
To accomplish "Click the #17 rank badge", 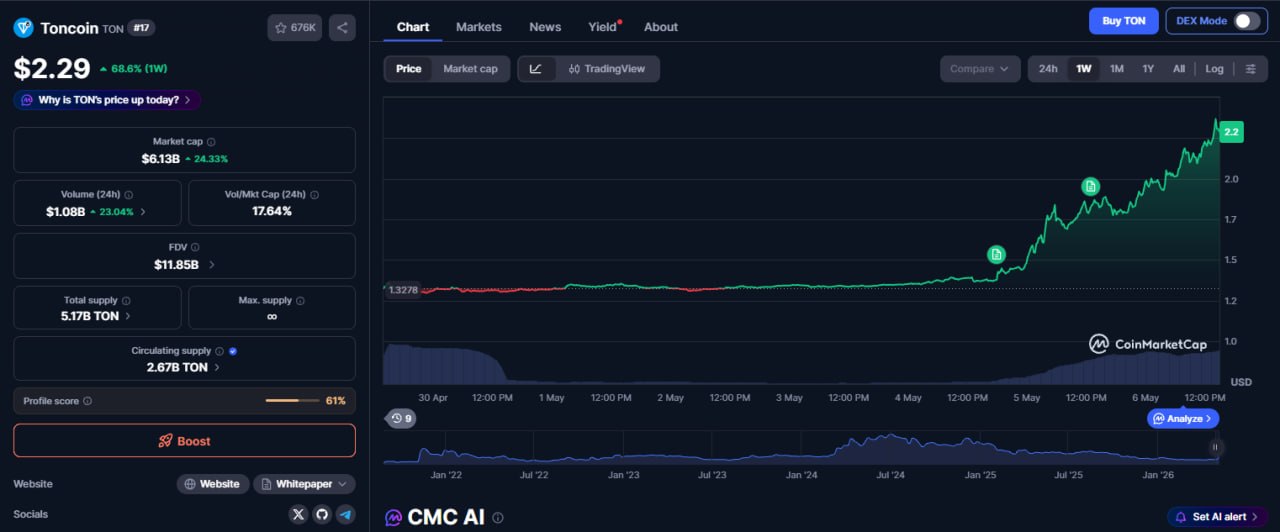I will [142, 28].
